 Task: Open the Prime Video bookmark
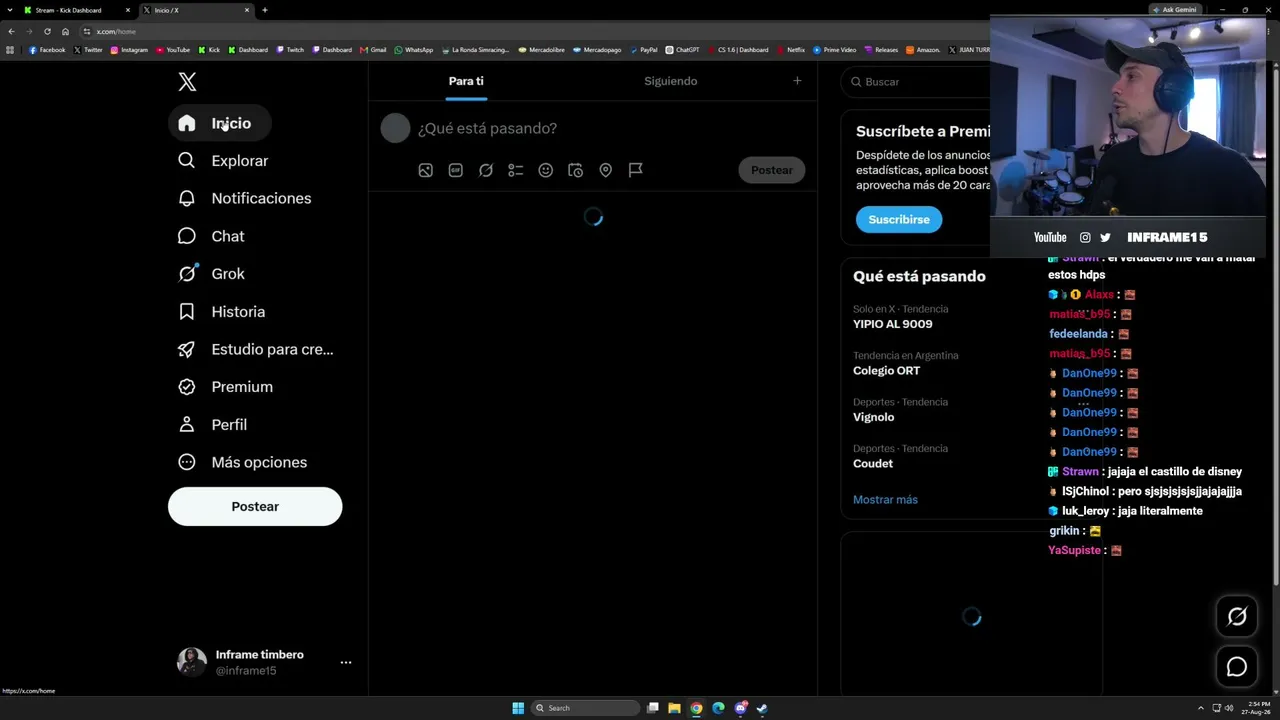pyautogui.click(x=834, y=50)
